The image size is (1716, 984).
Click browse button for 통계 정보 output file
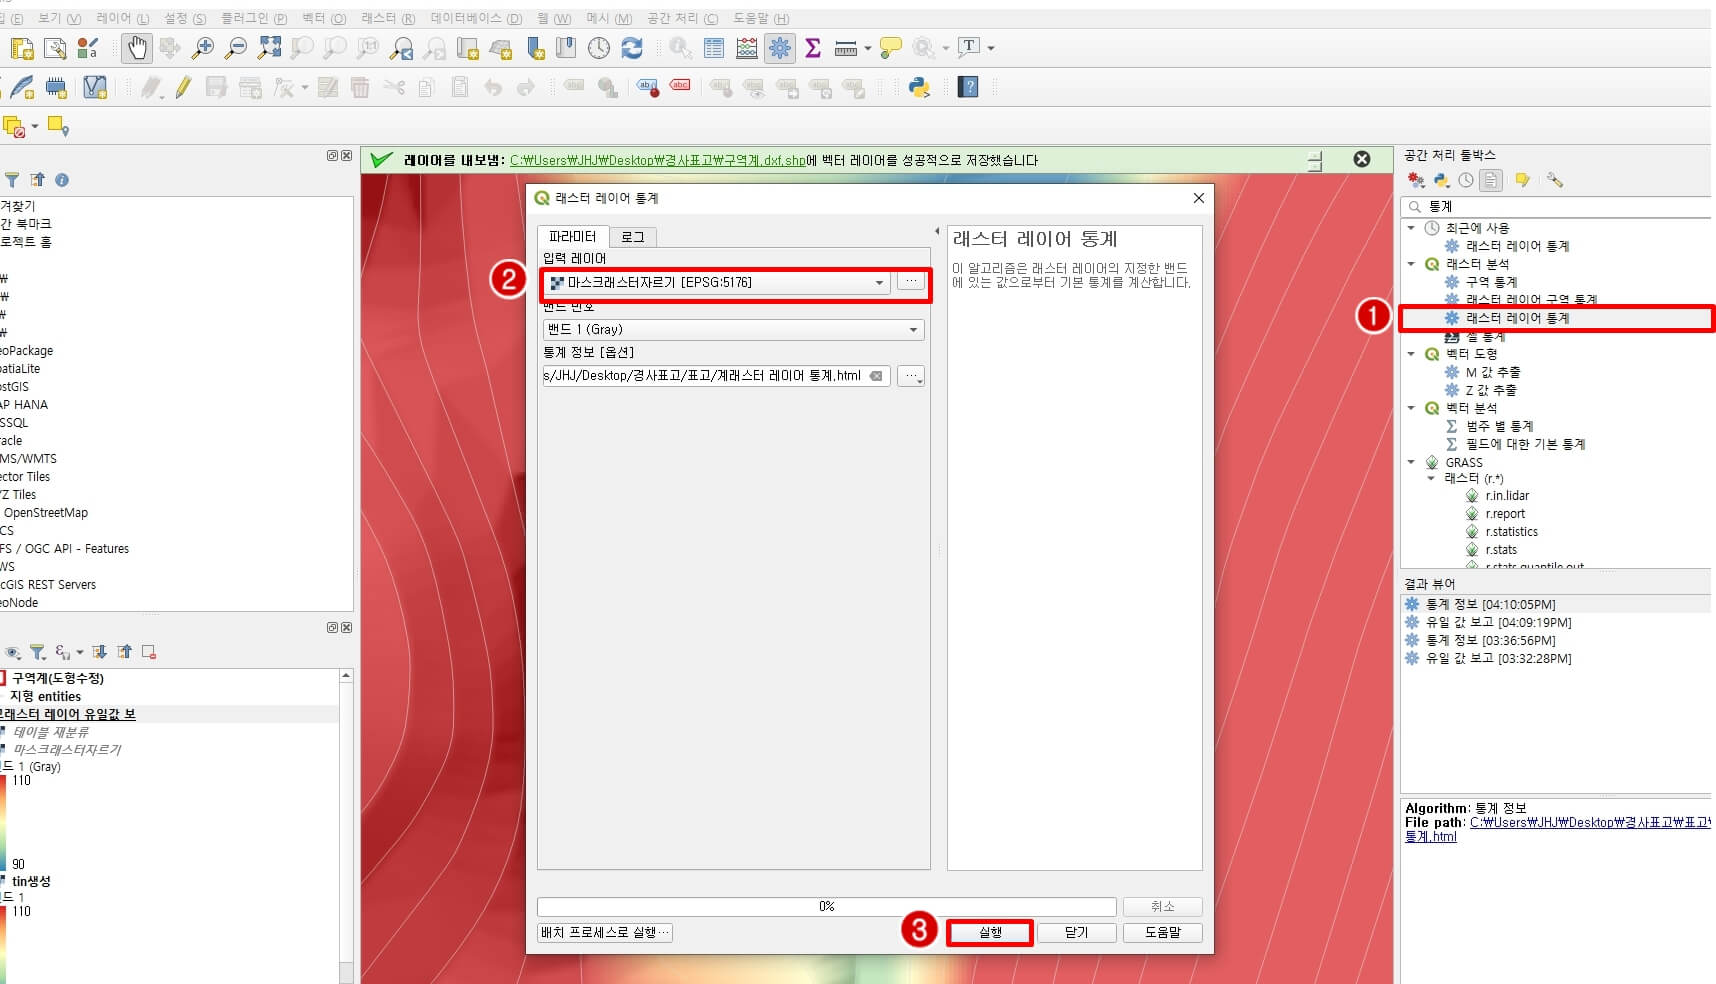[910, 376]
